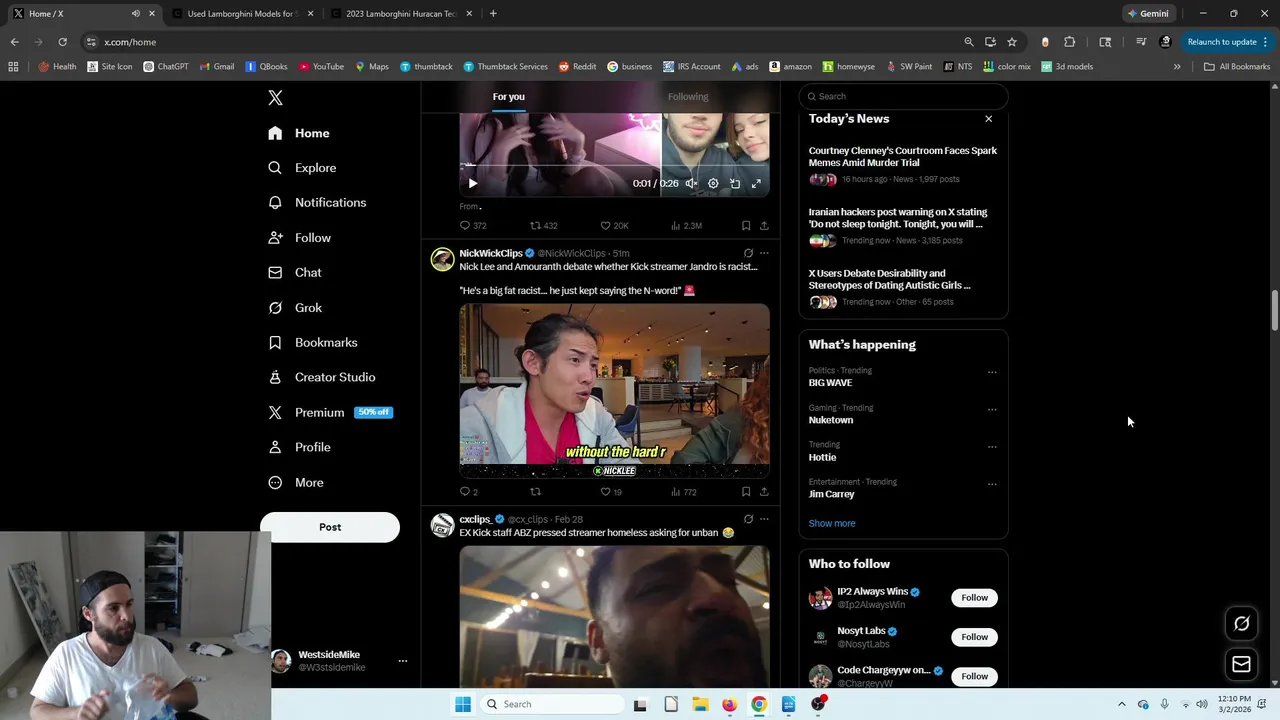Click the X search field

tap(904, 97)
